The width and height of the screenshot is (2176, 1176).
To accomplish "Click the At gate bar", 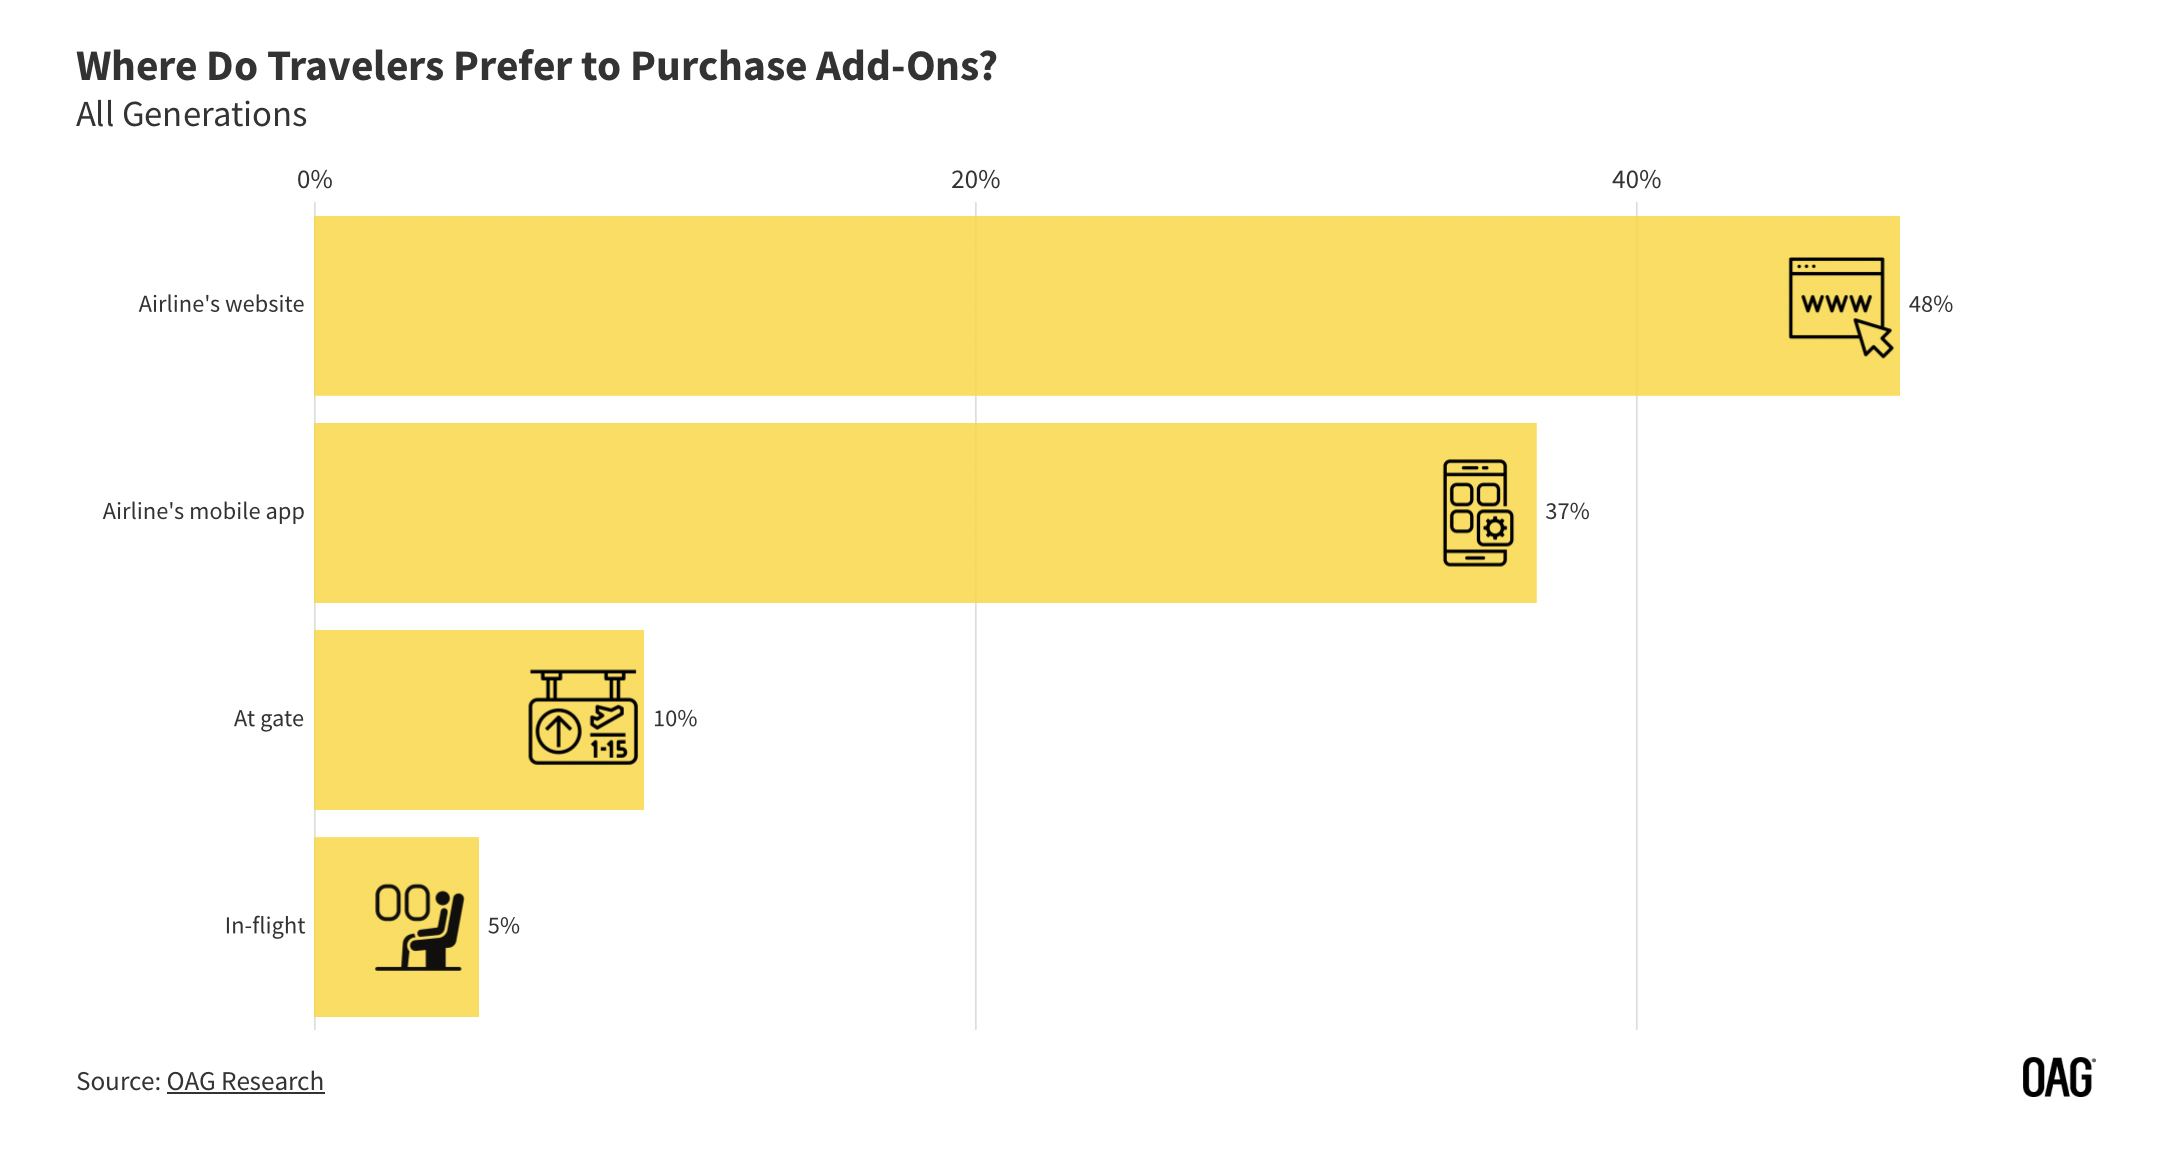I will click(x=420, y=719).
